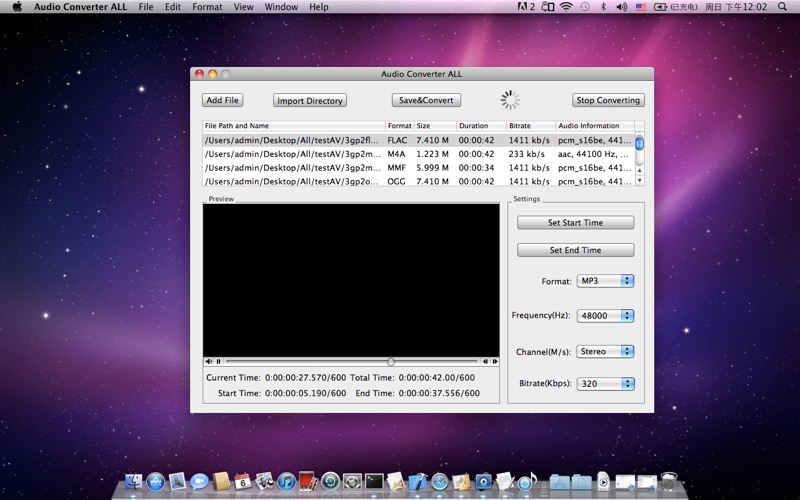
Task: Select the M4A file row in list
Action: coord(419,154)
